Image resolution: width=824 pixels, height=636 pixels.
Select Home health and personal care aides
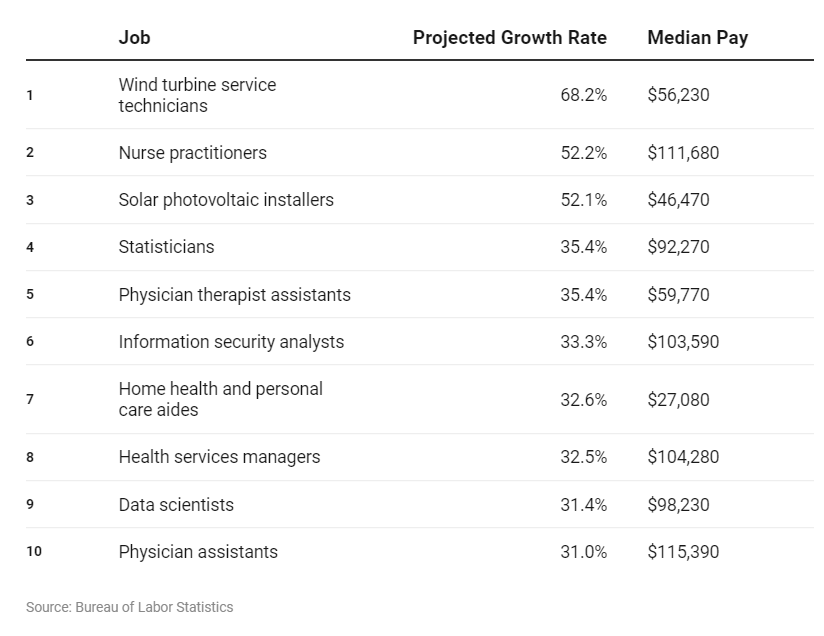(220, 399)
